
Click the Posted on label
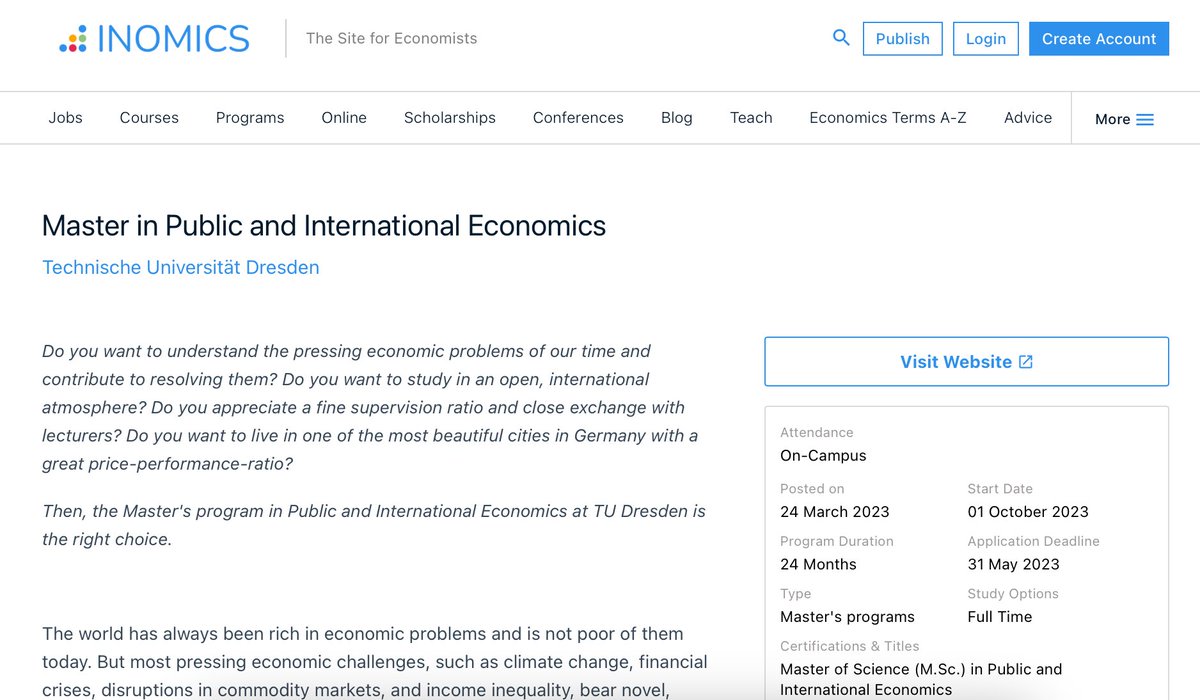812,489
